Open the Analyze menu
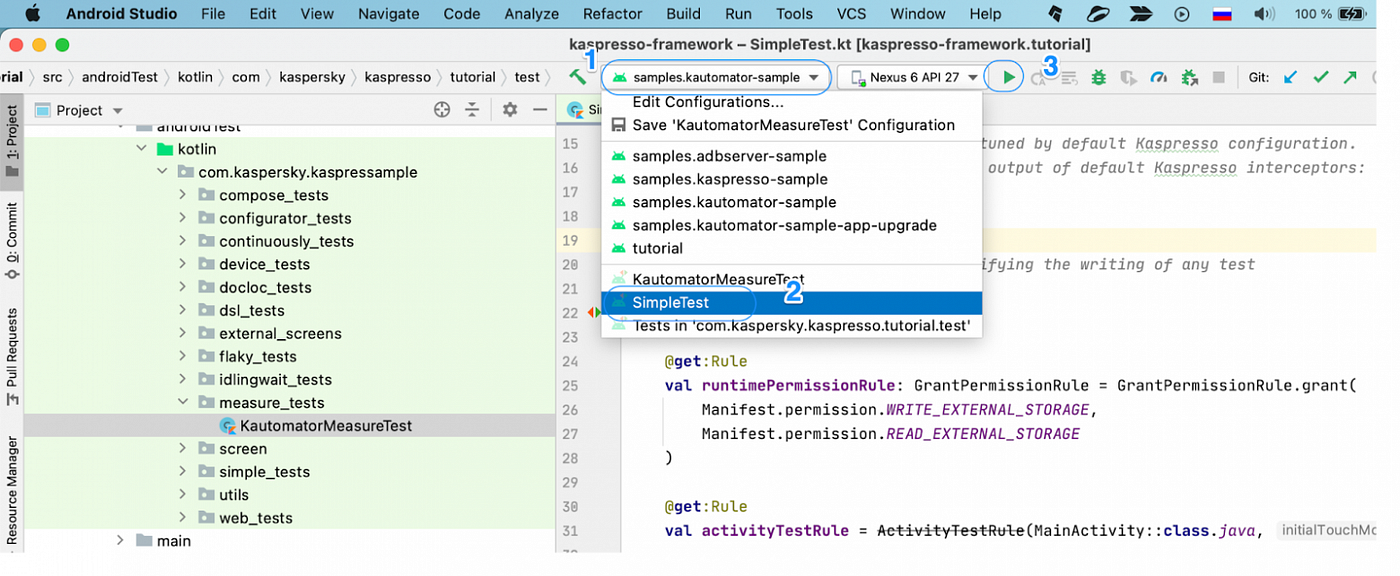 coord(531,14)
